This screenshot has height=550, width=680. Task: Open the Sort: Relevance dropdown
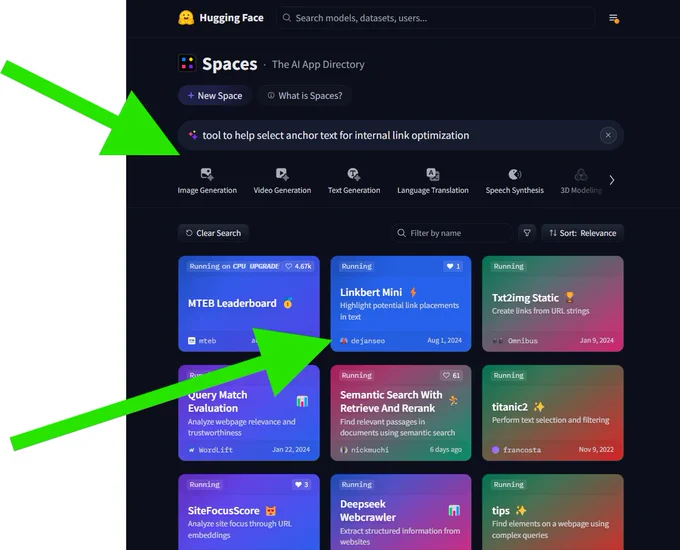(582, 233)
